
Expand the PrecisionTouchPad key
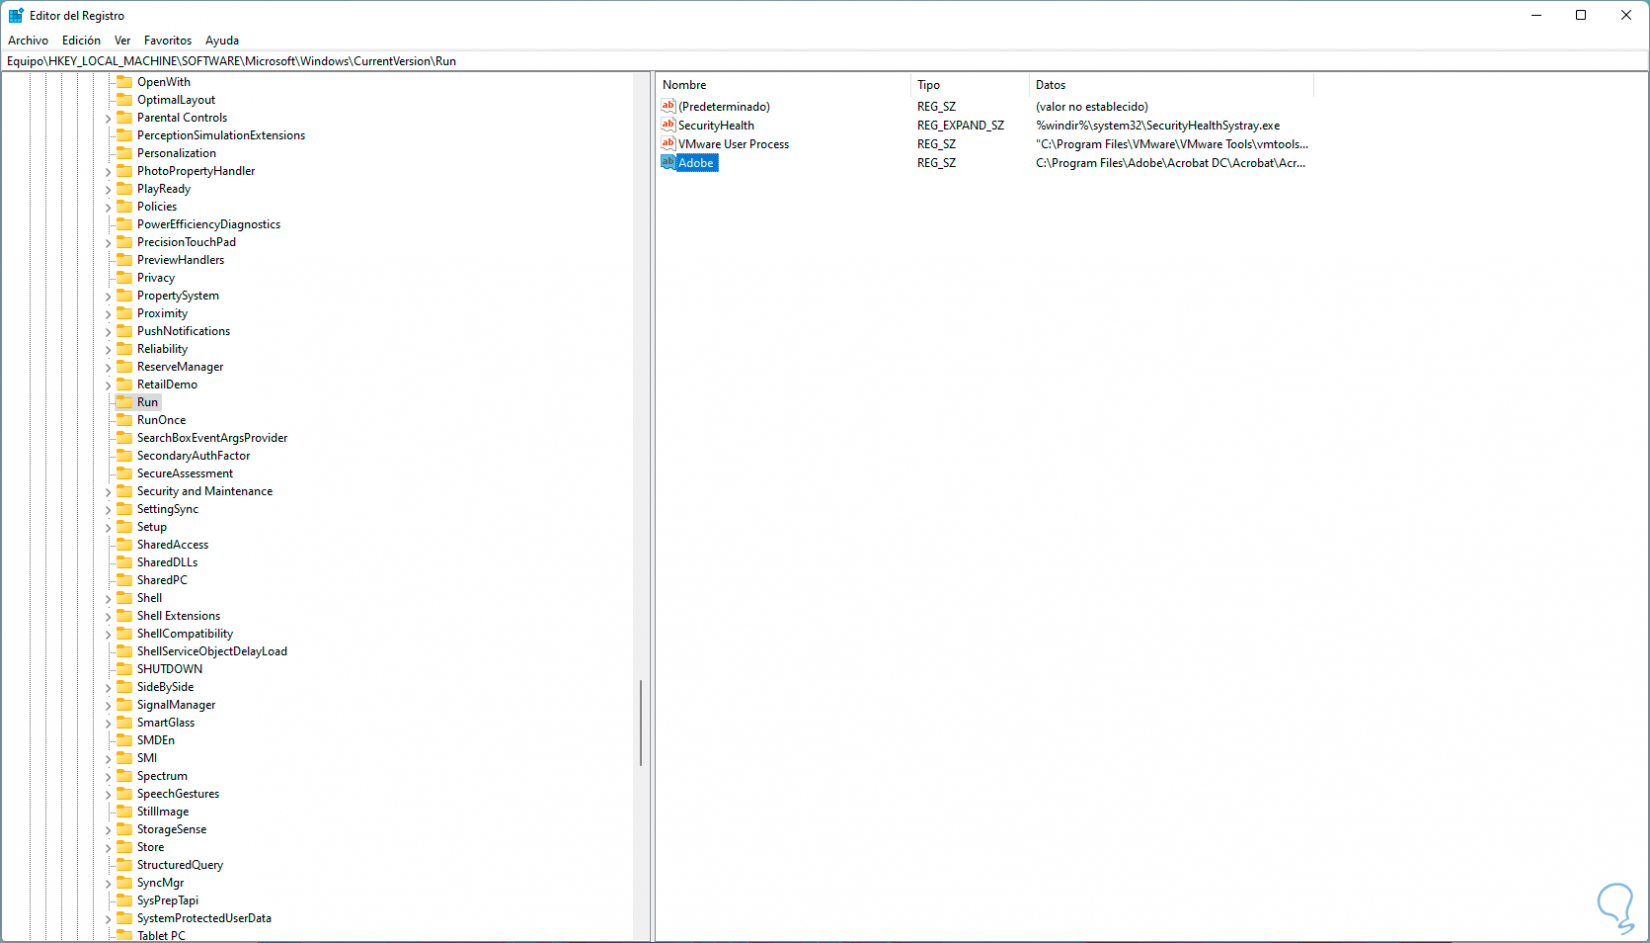(108, 242)
